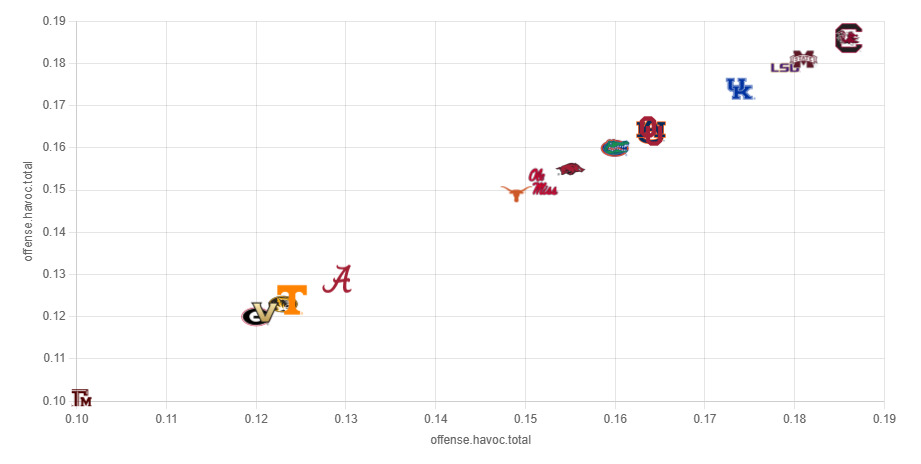Click the Texas Longhorns logo marker
Screen dimensions: 921x464
(x=516, y=193)
